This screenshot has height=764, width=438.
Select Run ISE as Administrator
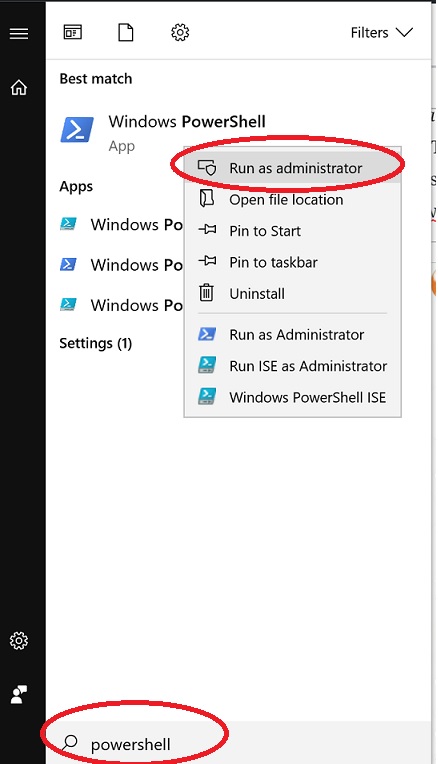(292, 366)
